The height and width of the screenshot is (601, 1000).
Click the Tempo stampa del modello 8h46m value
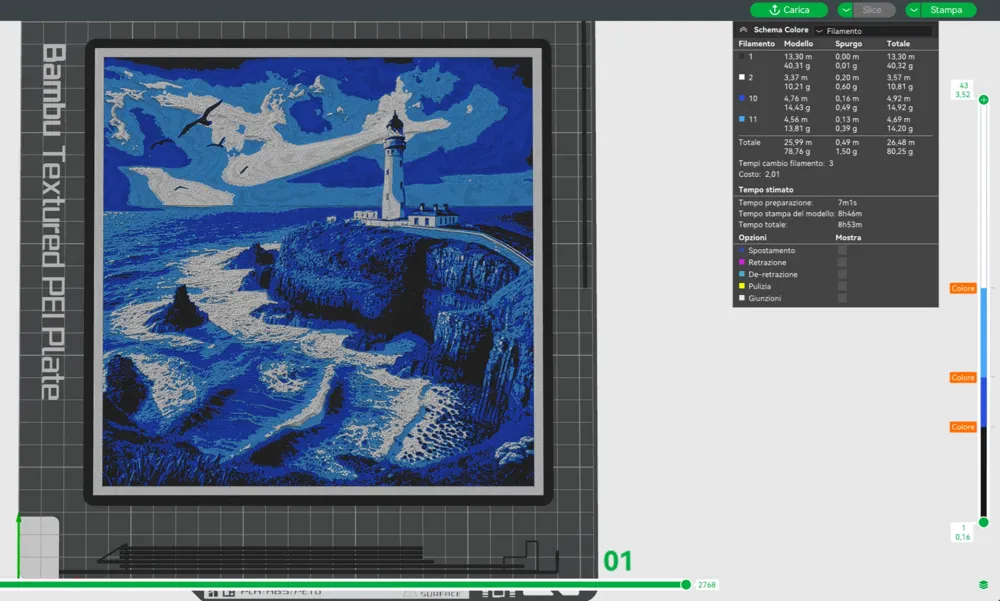point(849,214)
